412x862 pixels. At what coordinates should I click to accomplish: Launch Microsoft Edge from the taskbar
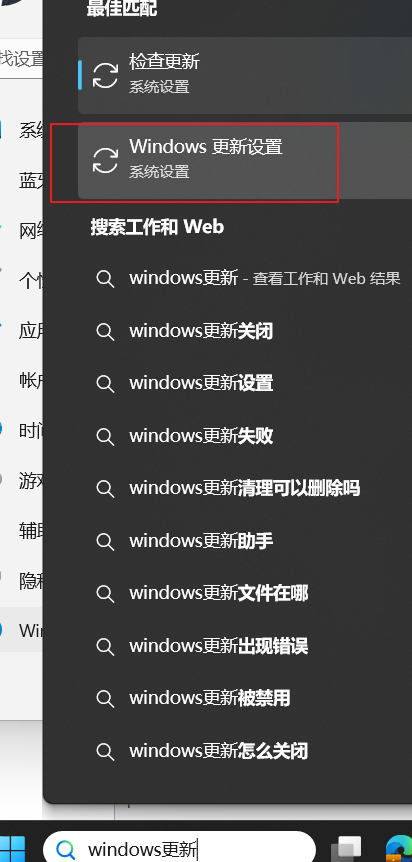tap(399, 849)
